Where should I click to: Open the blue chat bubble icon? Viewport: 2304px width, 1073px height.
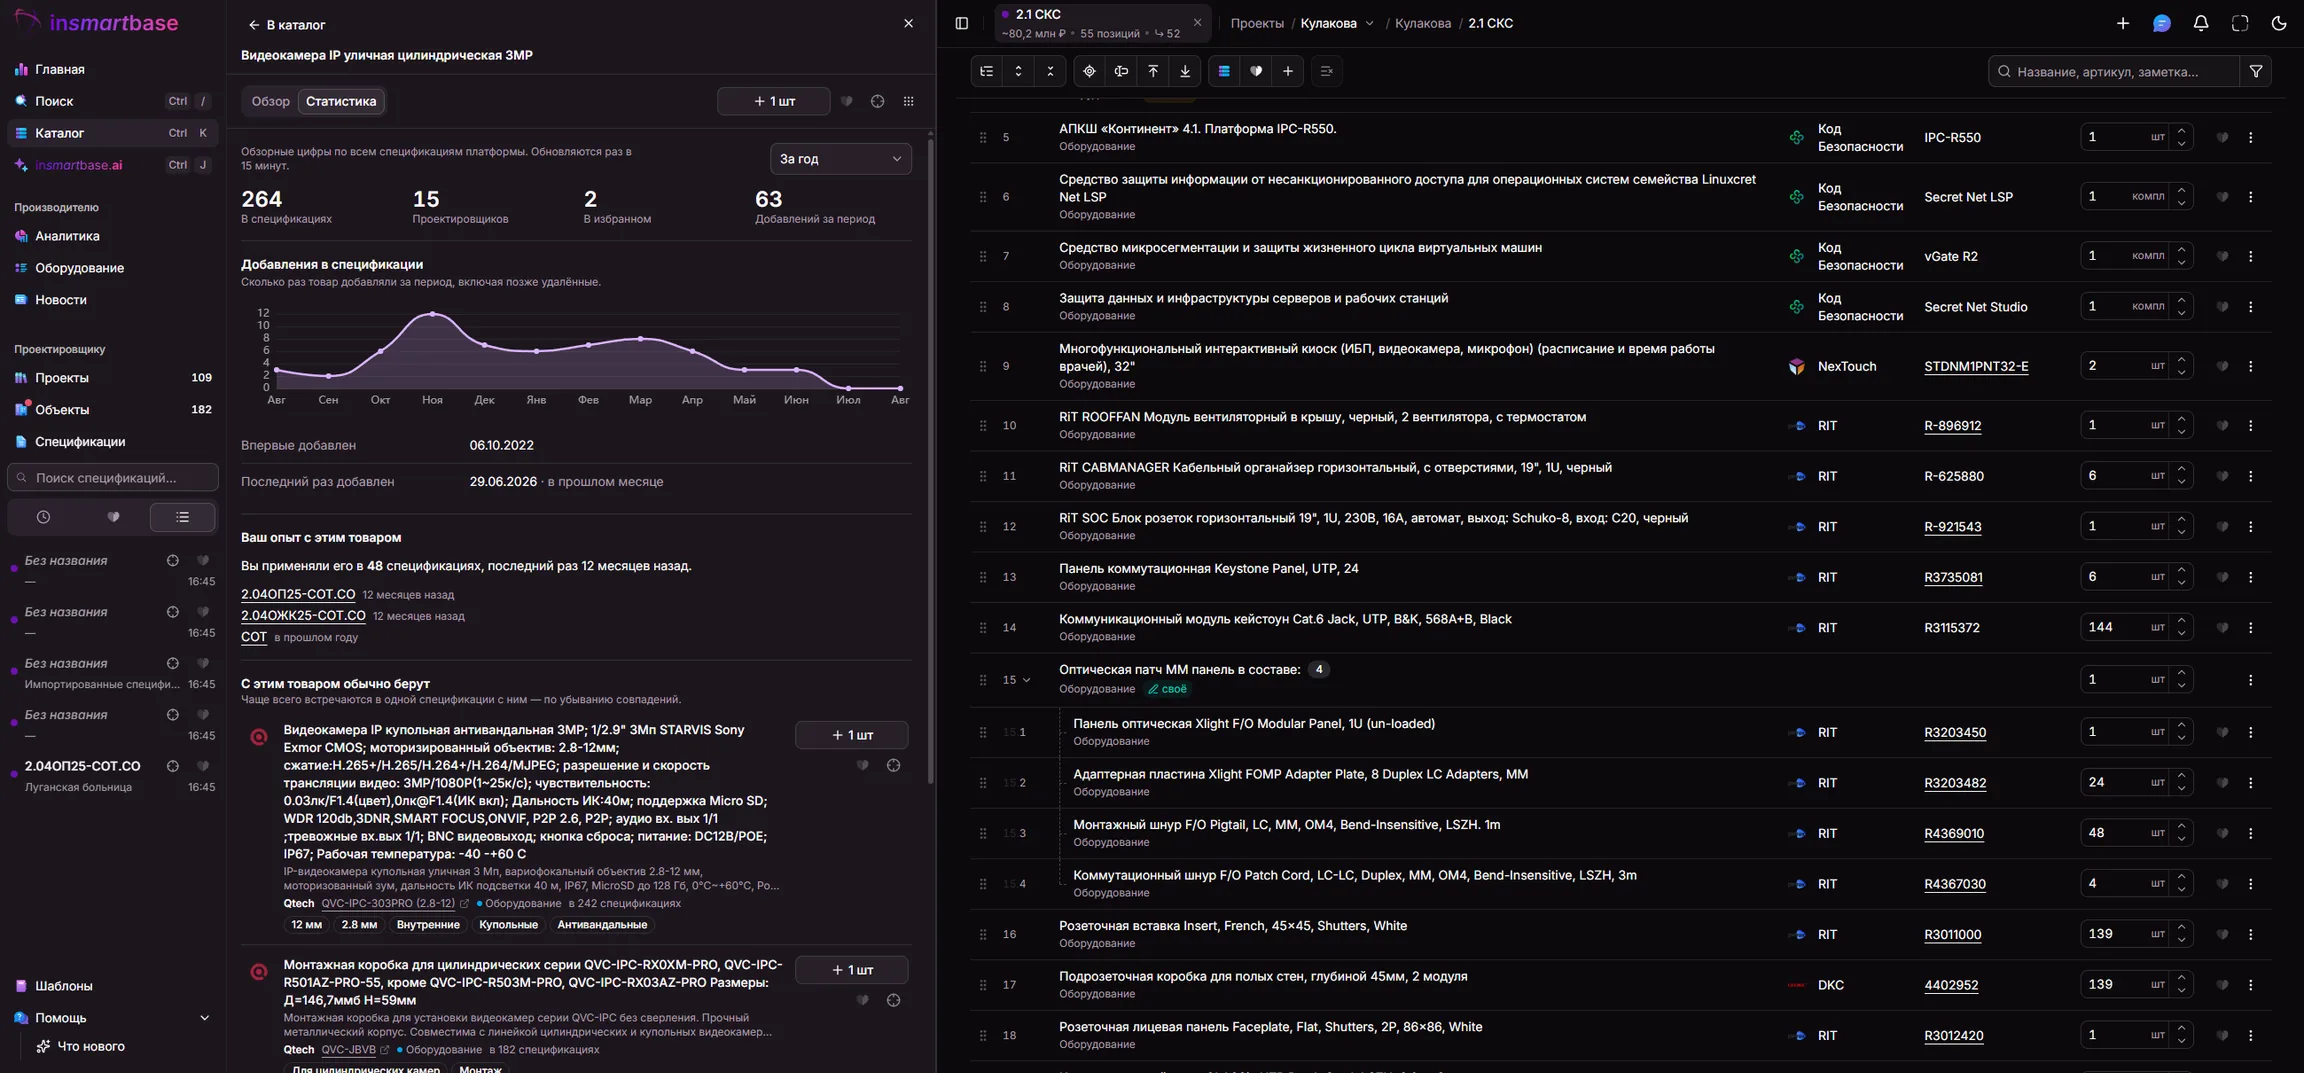pos(2162,23)
